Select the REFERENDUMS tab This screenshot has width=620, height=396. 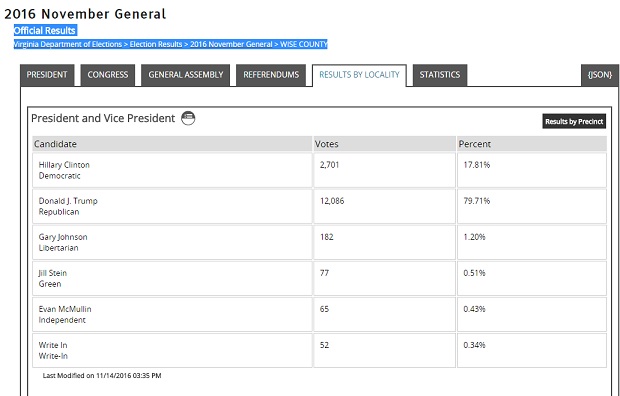(x=271, y=75)
